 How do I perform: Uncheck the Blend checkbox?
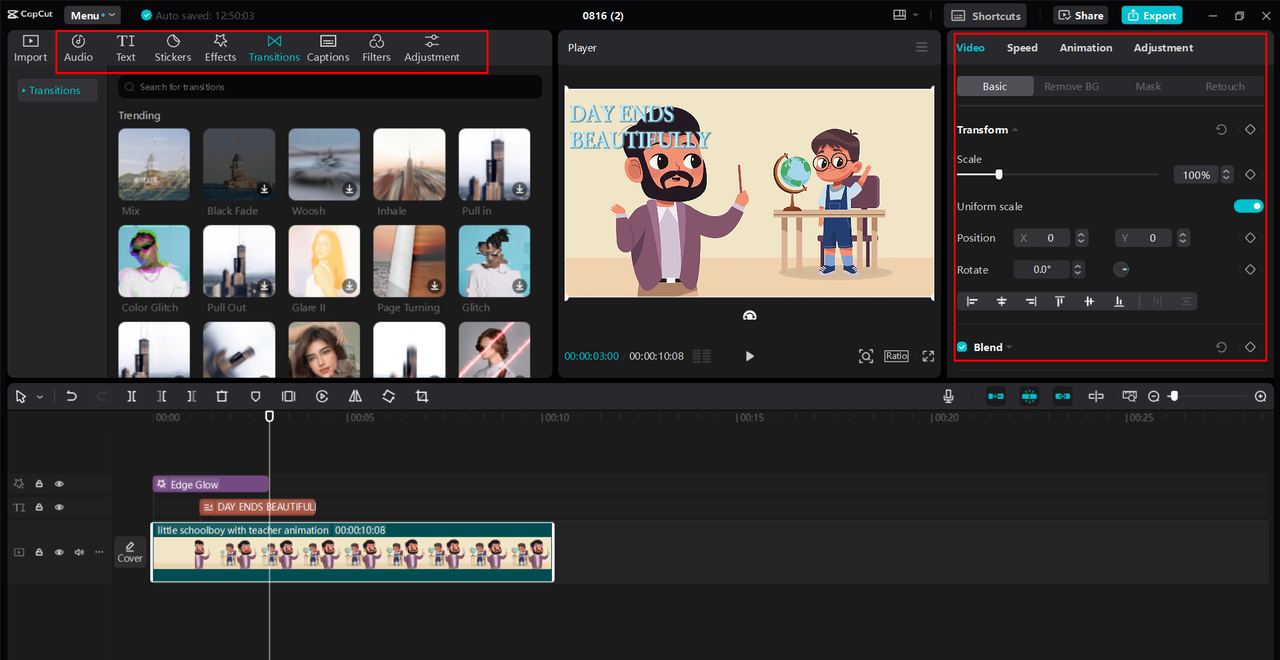[x=962, y=347]
